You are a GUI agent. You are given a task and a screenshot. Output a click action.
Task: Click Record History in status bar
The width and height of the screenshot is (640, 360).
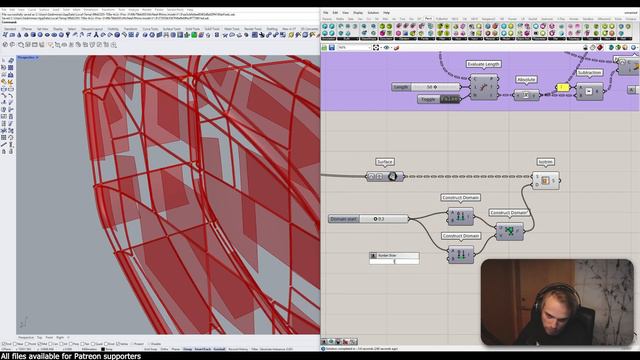coord(238,349)
